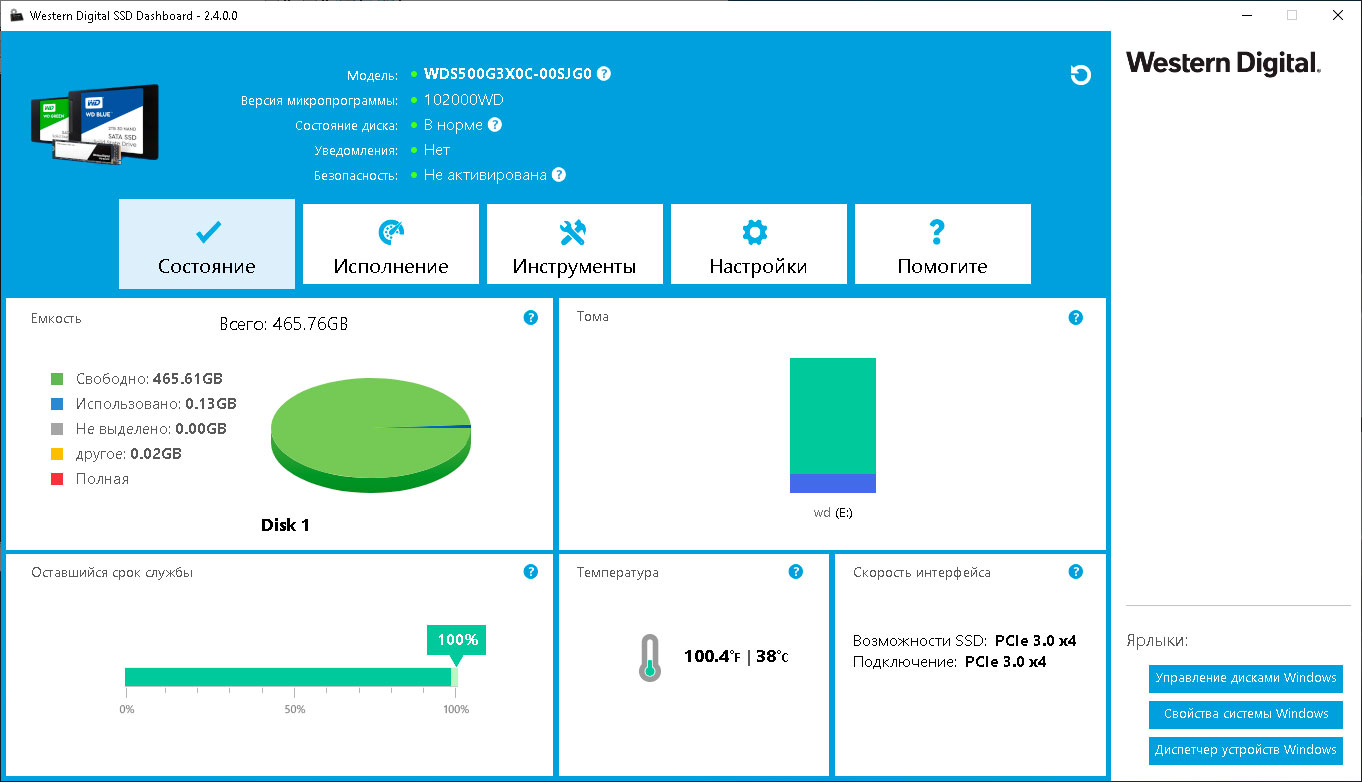
Task: Go to the Настройки tab
Action: tap(759, 244)
